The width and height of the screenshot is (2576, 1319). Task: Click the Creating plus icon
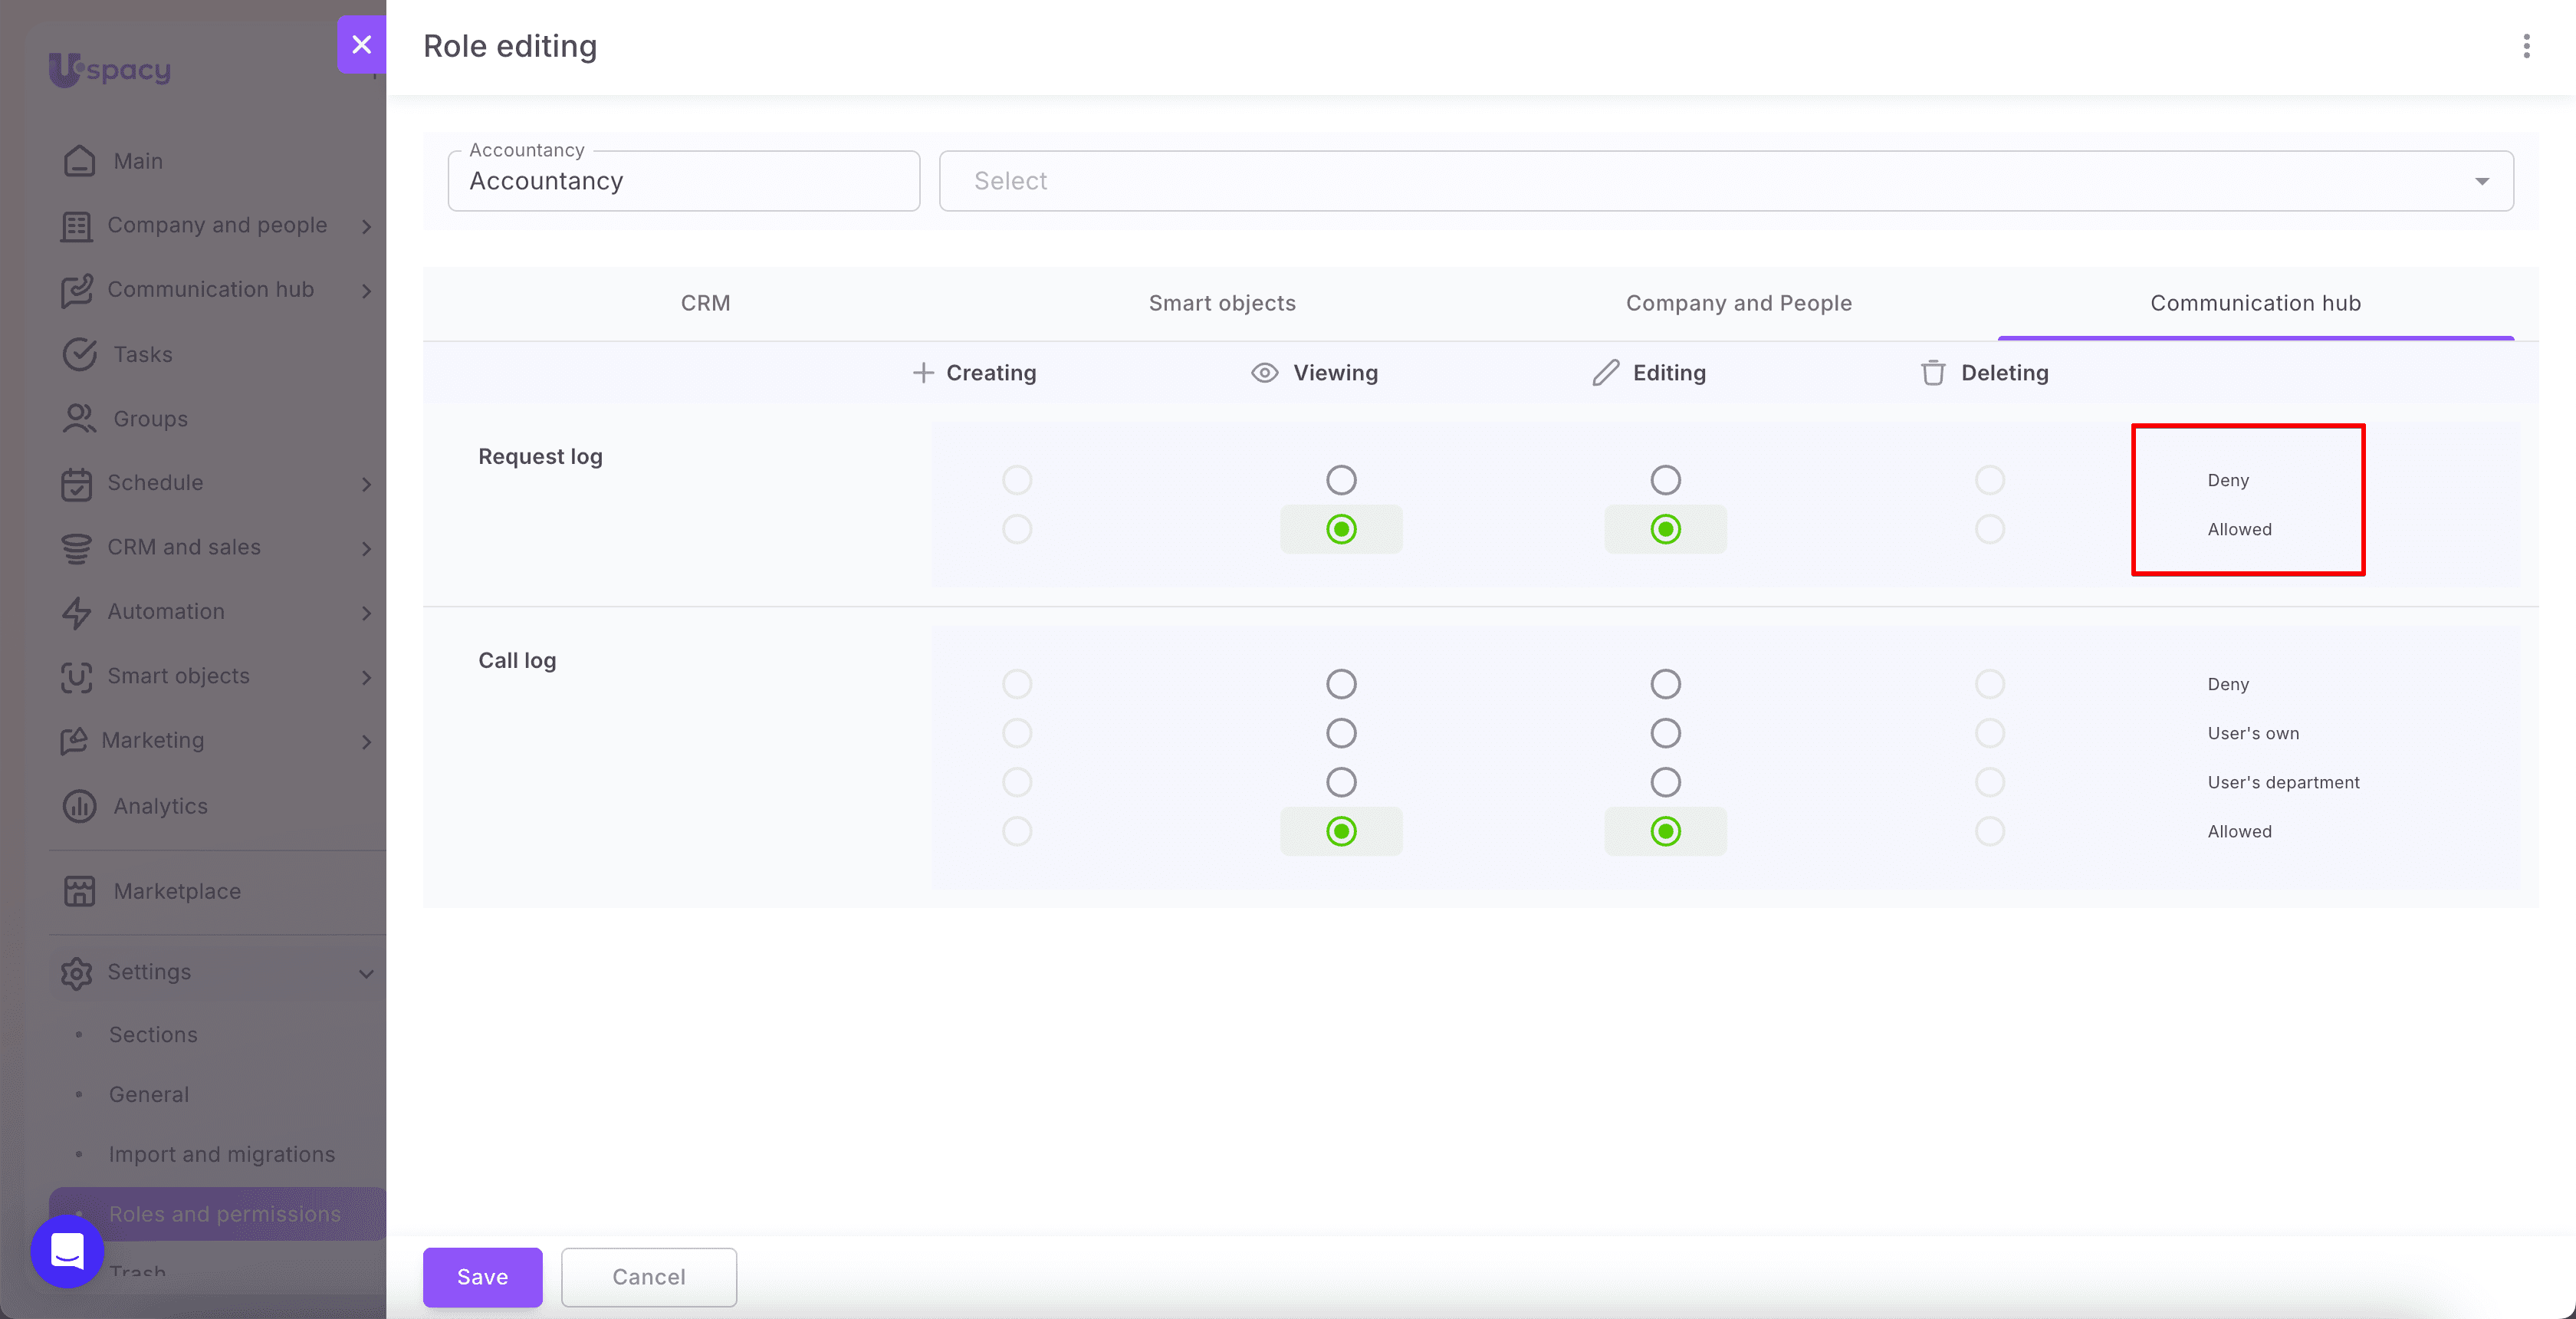coord(923,373)
